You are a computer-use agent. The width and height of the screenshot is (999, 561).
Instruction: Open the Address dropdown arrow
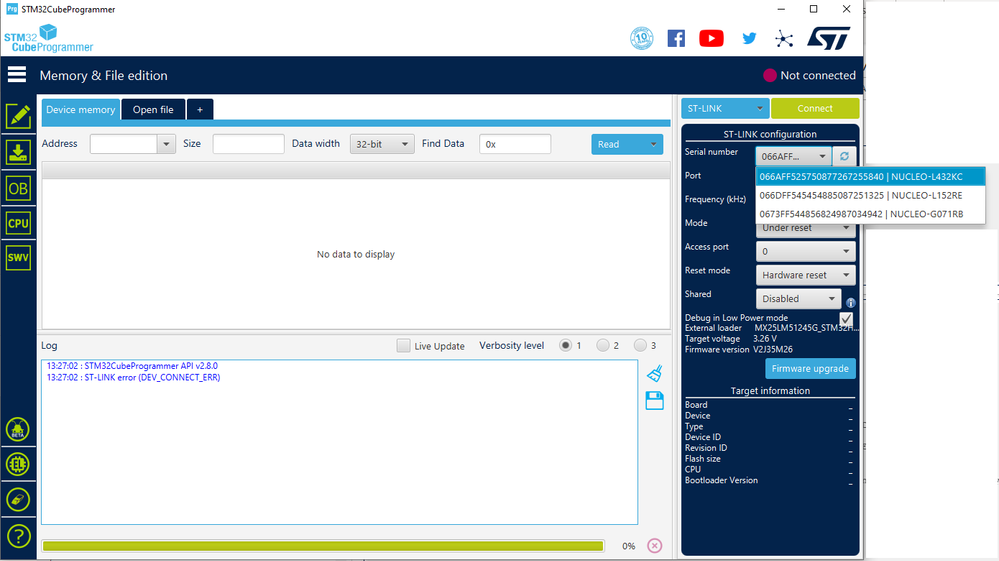[166, 144]
